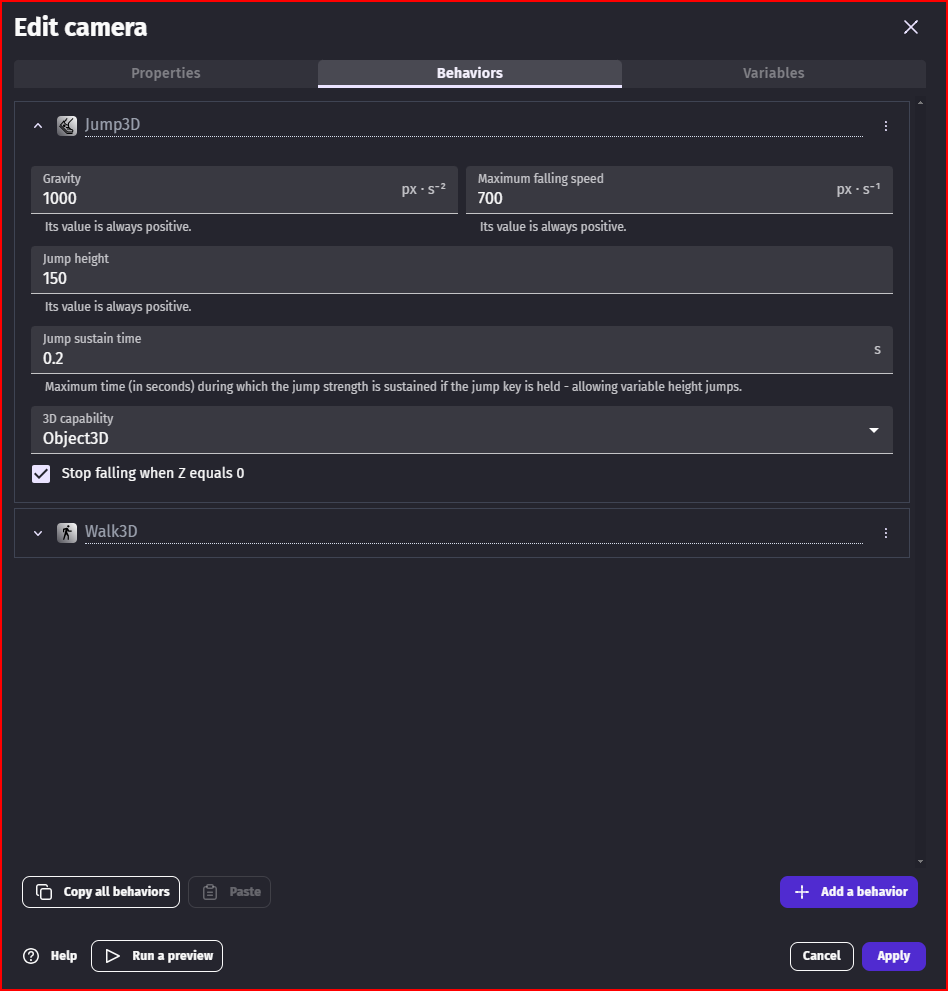Click the Jump3D behavior icon

point(67,126)
